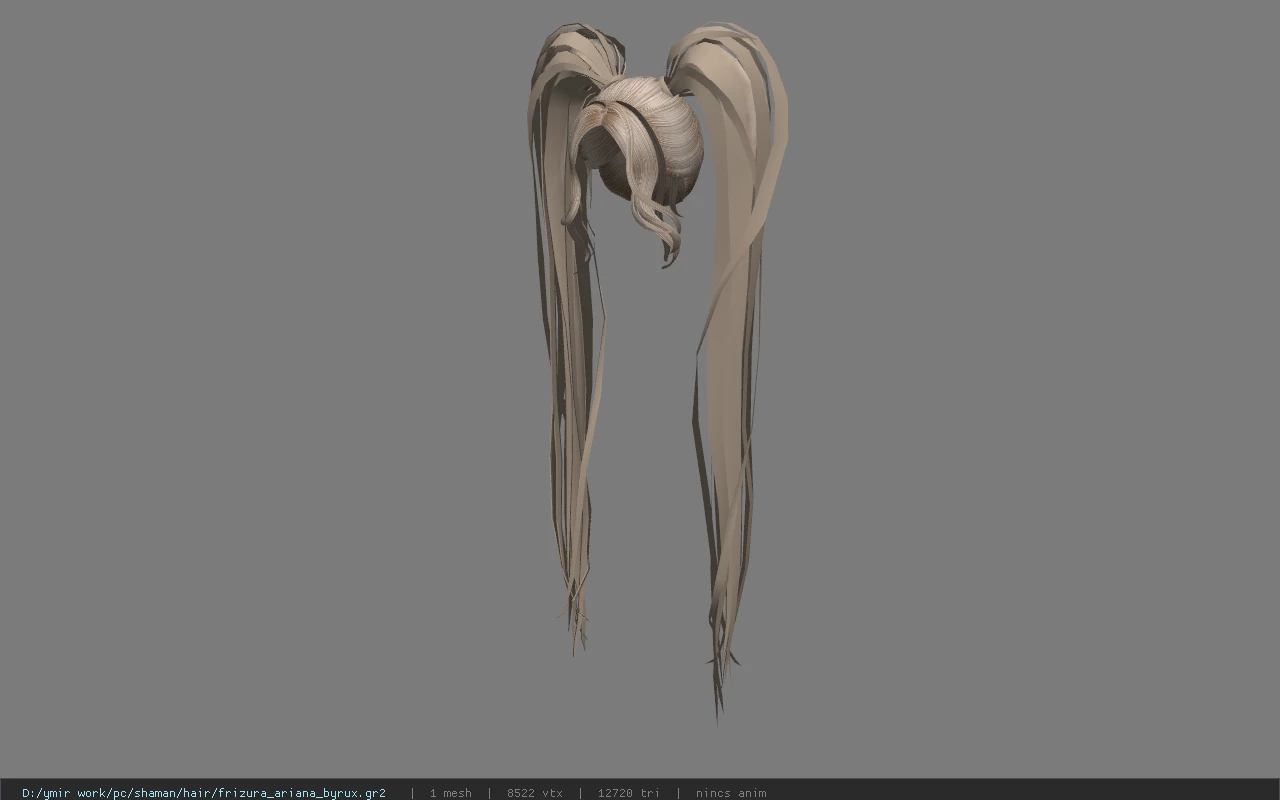The height and width of the screenshot is (800, 1280).
Task: Click the '12720 tri' triangle count
Action: pyautogui.click(x=628, y=793)
